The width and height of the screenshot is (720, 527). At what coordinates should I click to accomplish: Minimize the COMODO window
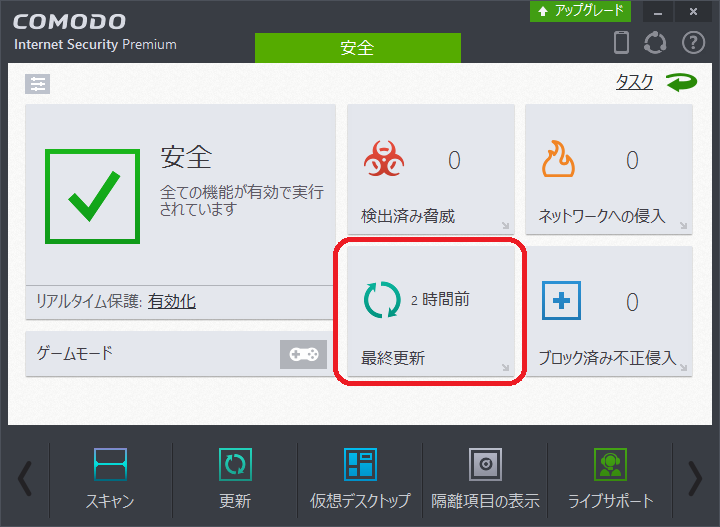(x=658, y=11)
